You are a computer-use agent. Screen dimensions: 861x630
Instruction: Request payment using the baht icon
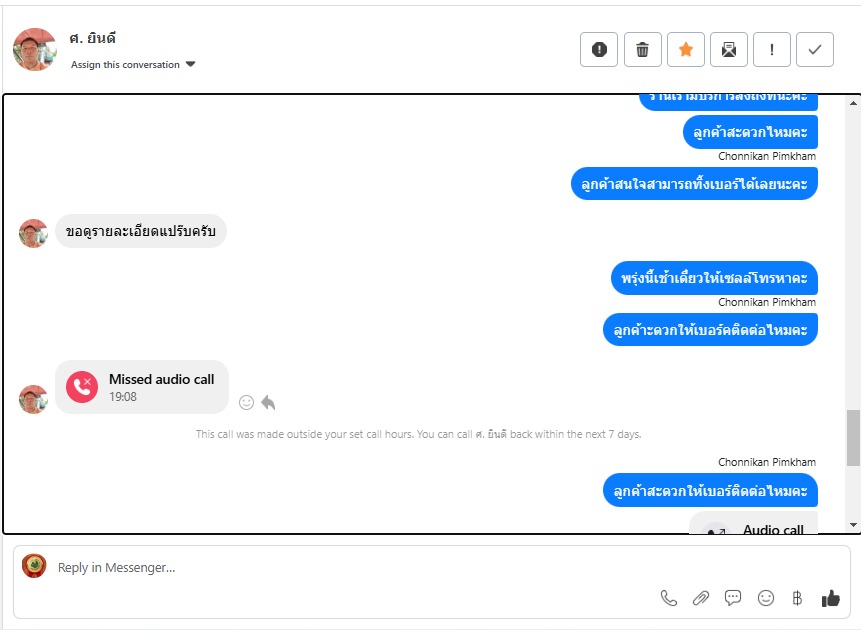pyautogui.click(x=797, y=598)
